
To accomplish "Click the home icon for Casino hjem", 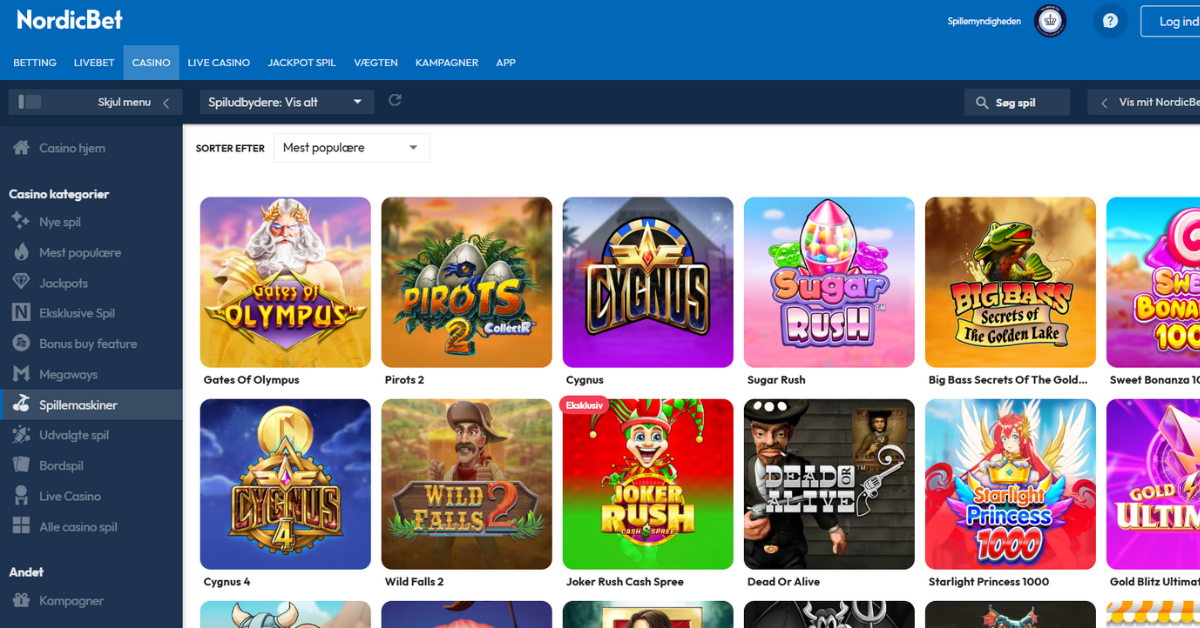I will (20, 148).
